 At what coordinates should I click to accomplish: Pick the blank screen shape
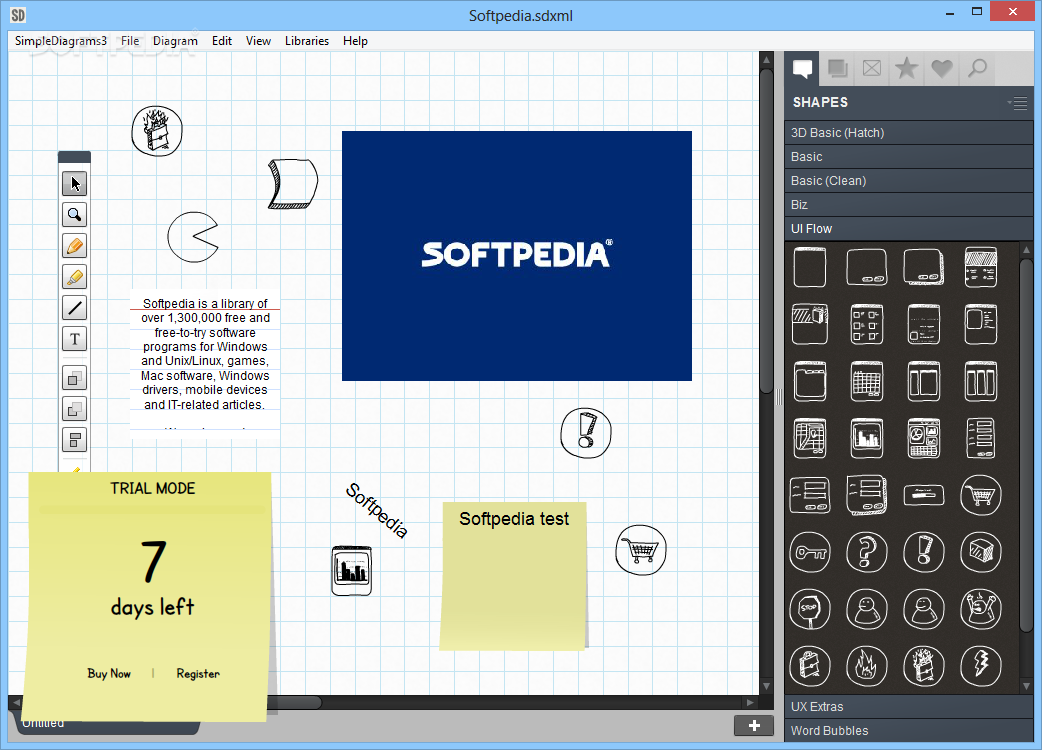tap(810, 267)
